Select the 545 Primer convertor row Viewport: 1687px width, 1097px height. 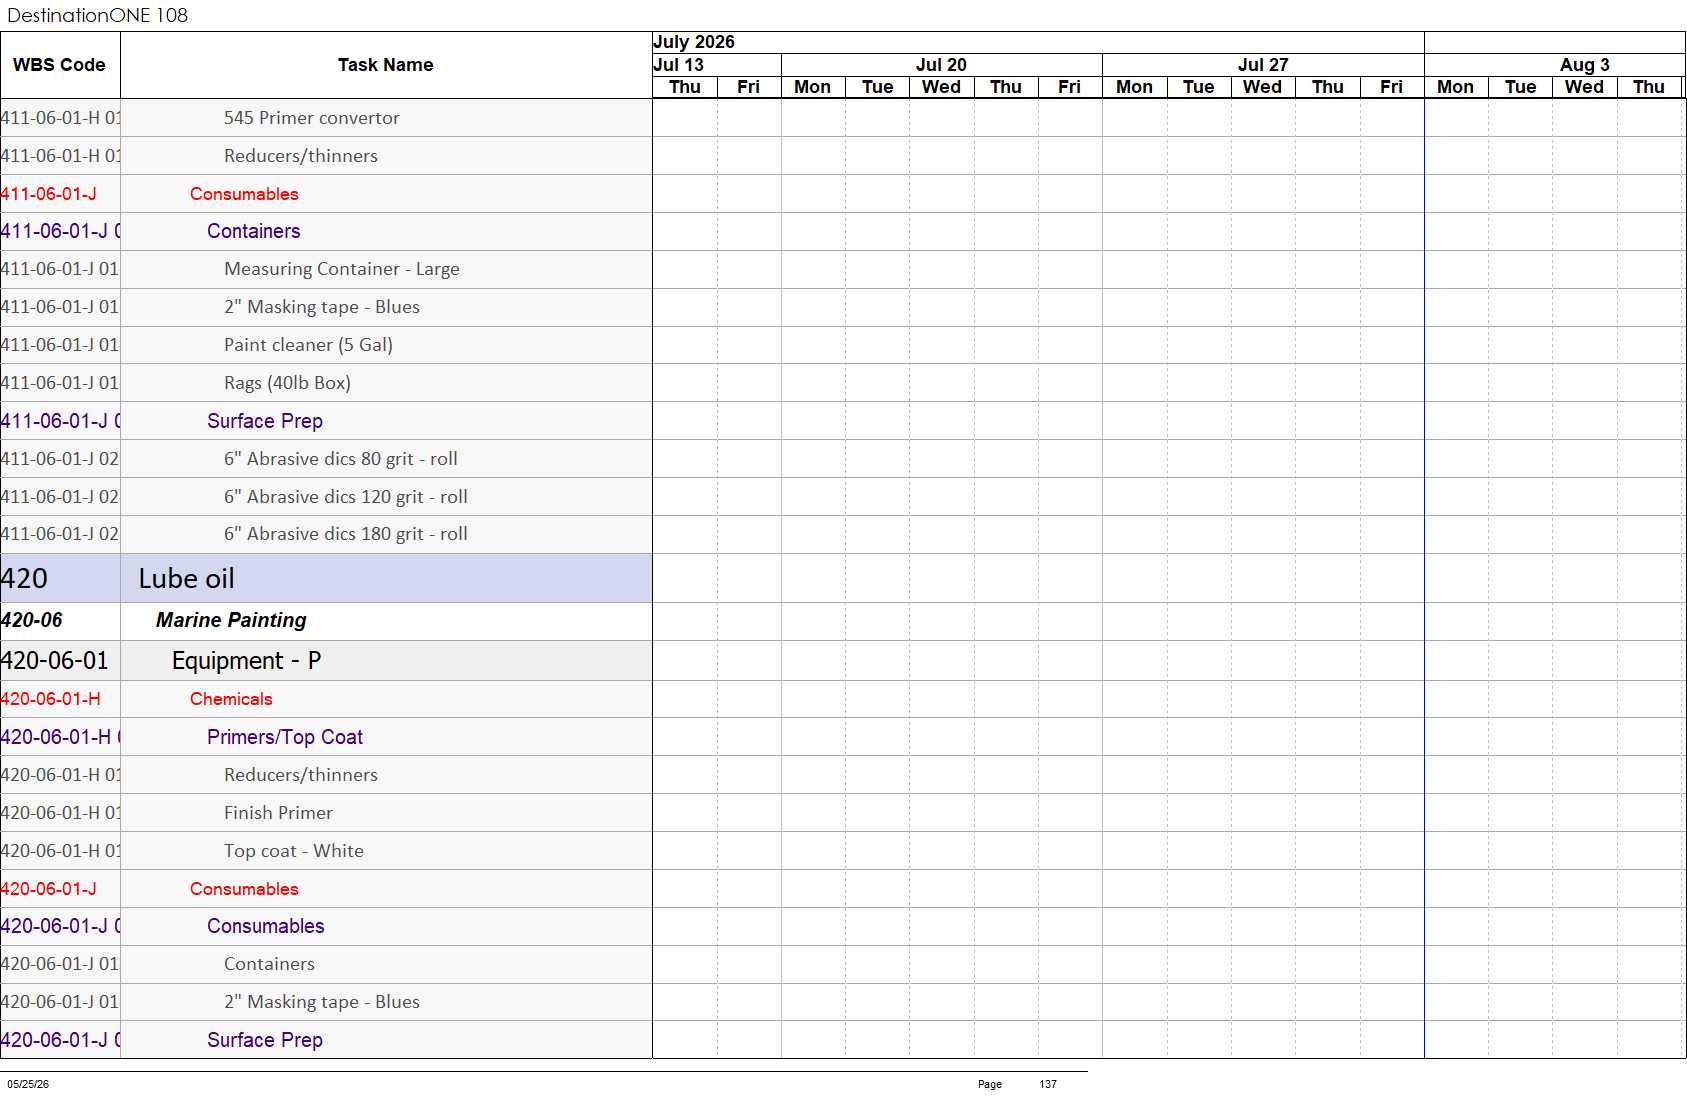coord(326,118)
